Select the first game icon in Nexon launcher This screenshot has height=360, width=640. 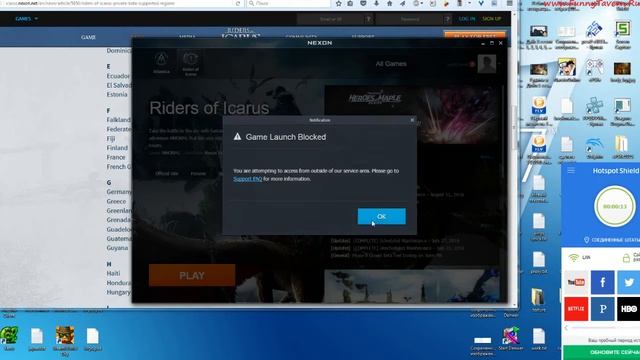161,63
